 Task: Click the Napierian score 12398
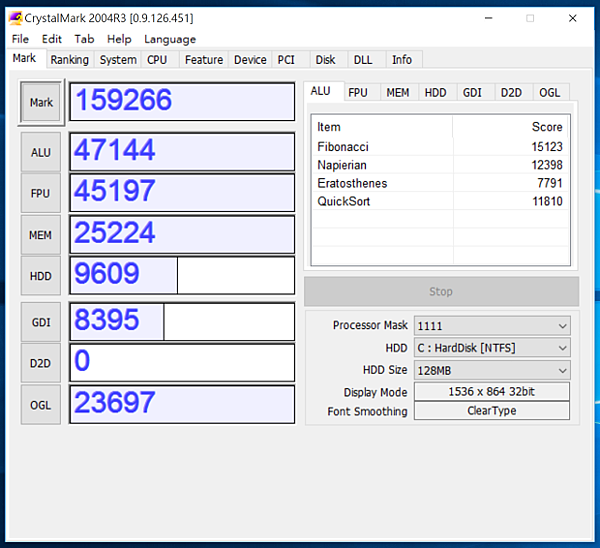click(x=547, y=165)
